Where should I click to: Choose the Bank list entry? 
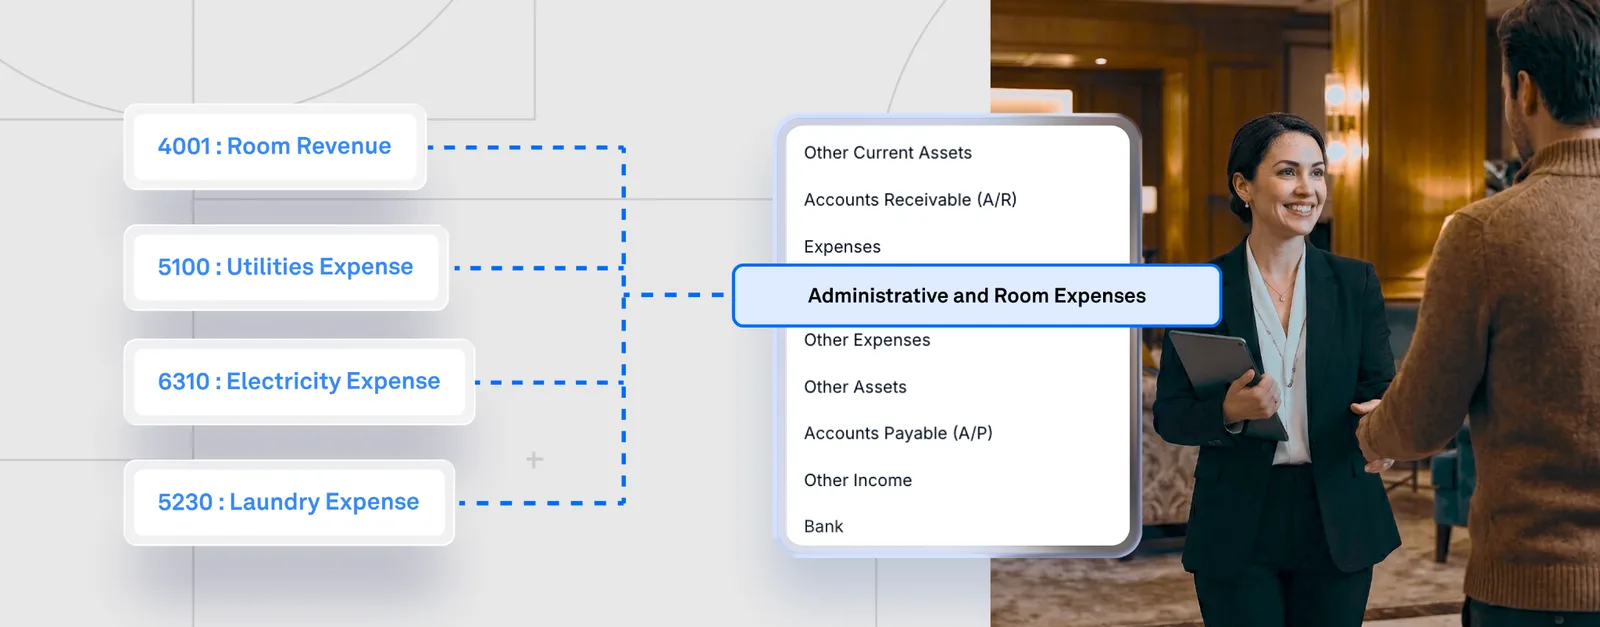pyautogui.click(x=823, y=527)
